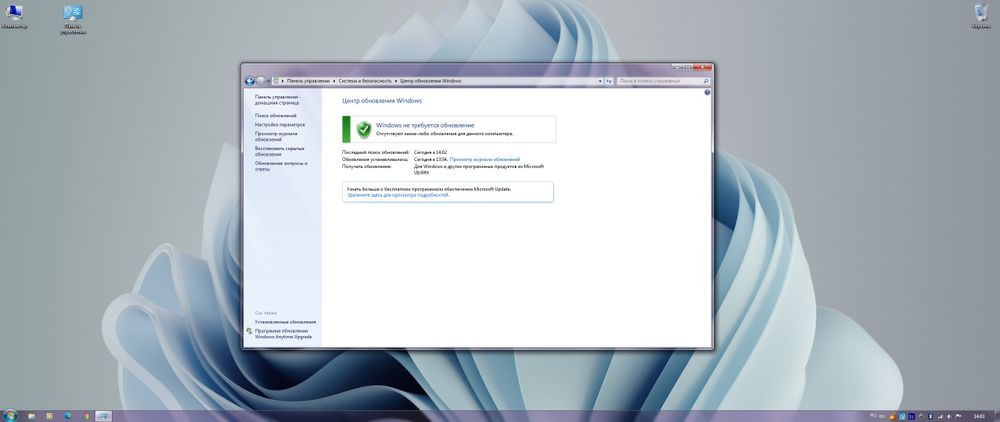Image resolution: width=1000 pixels, height=422 pixels.
Task: Minimize the Windows Update window
Action: 677,66
